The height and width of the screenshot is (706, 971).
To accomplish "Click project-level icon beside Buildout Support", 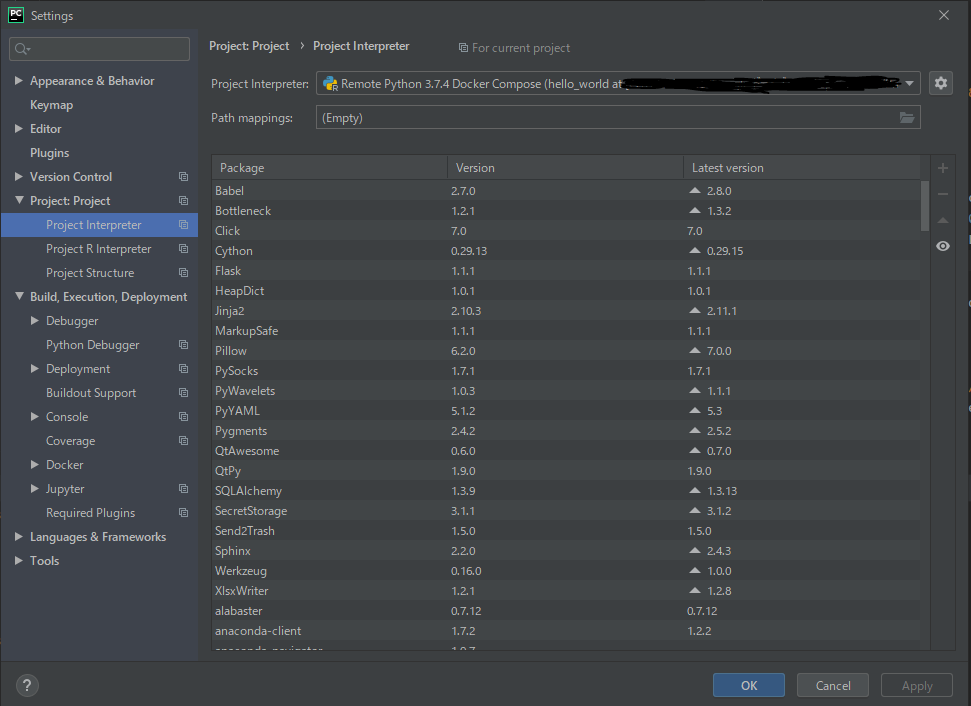I will 183,393.
